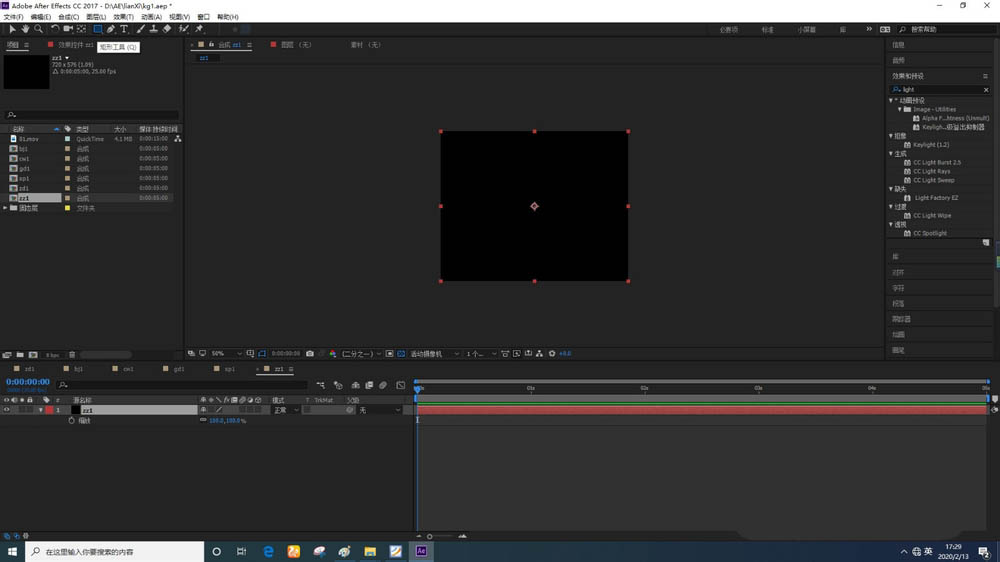The image size is (1000, 562).
Task: Select the Pen tool
Action: (x=111, y=29)
